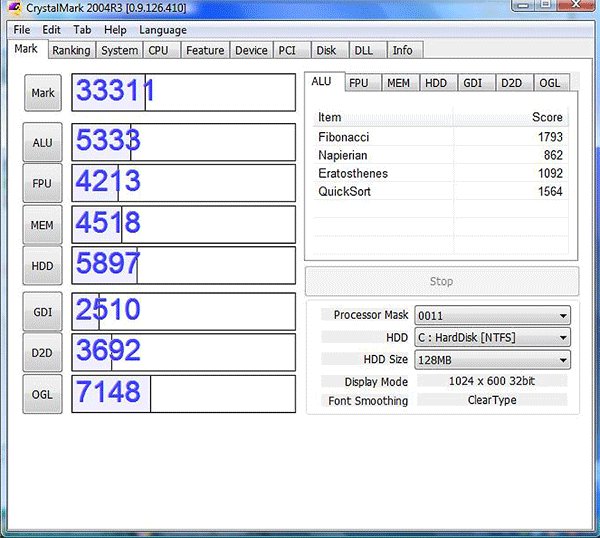Switch to the Device tab
This screenshot has width=600, height=538.
251,50
